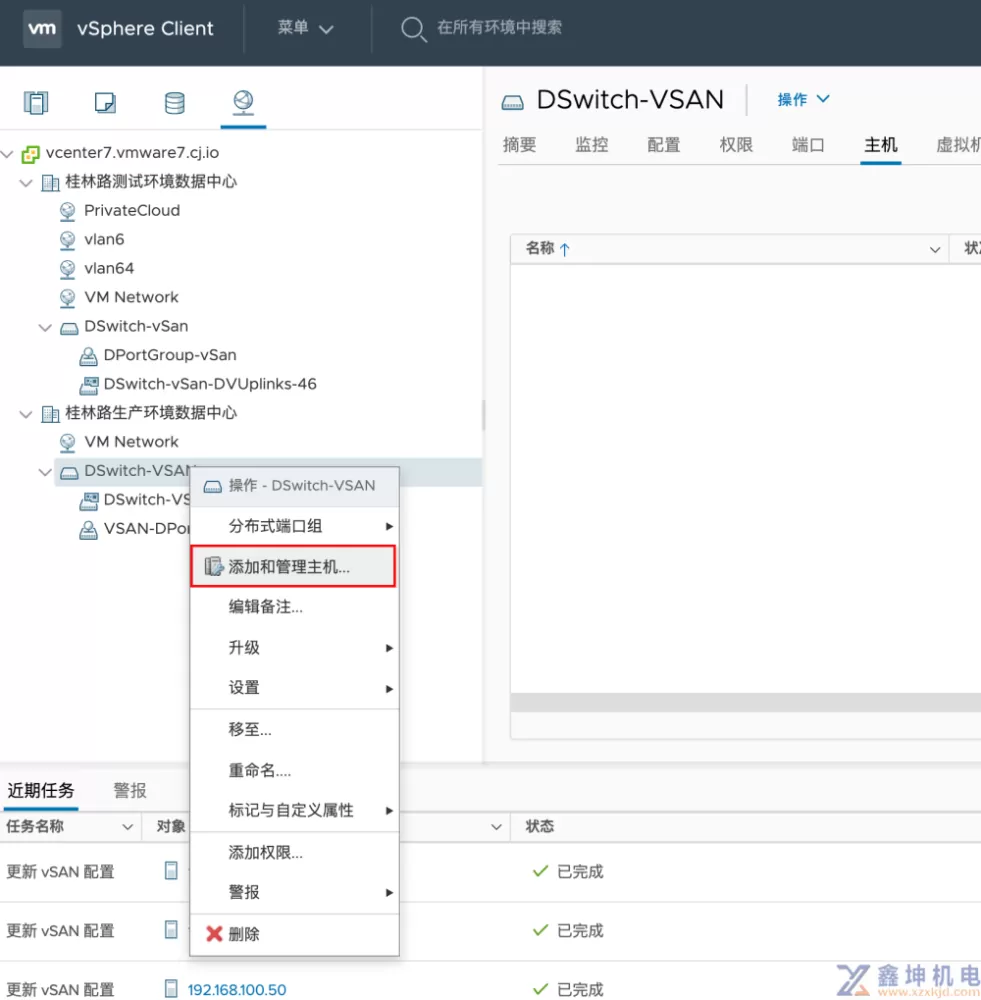Switch to the 配置 tab

(663, 145)
